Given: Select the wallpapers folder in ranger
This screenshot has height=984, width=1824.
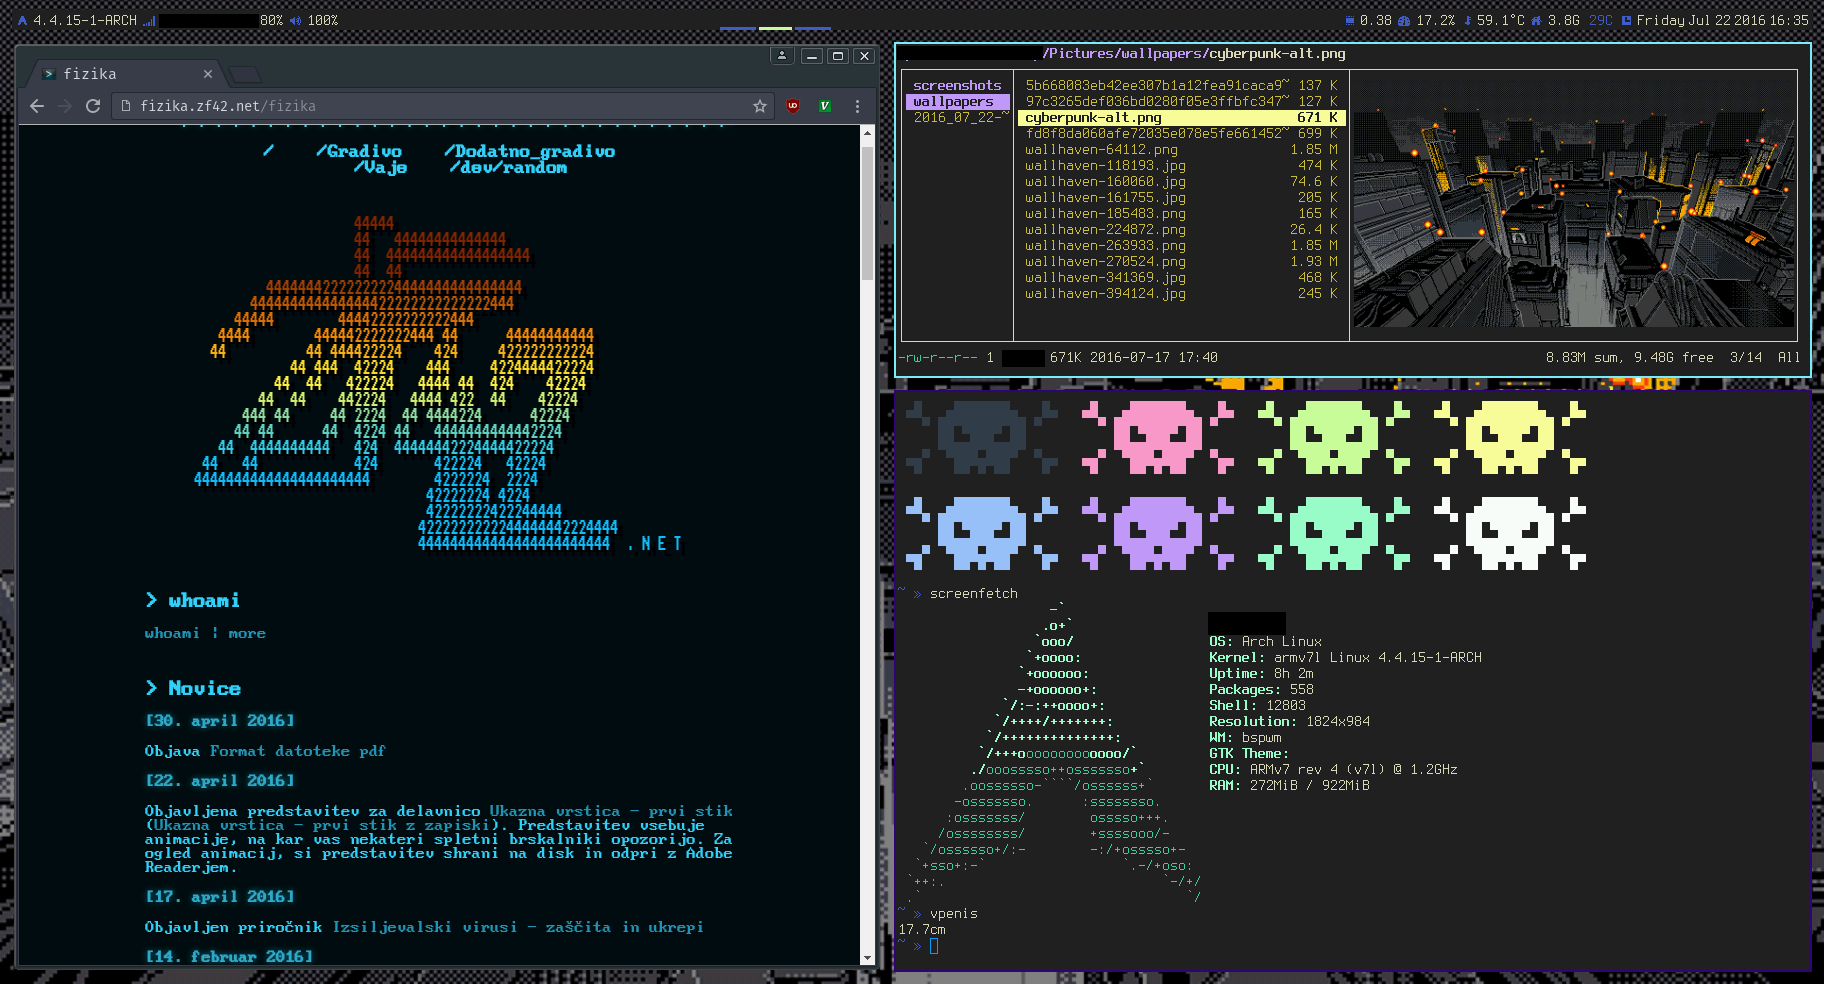Looking at the screenshot, I should pyautogui.click(x=957, y=102).
